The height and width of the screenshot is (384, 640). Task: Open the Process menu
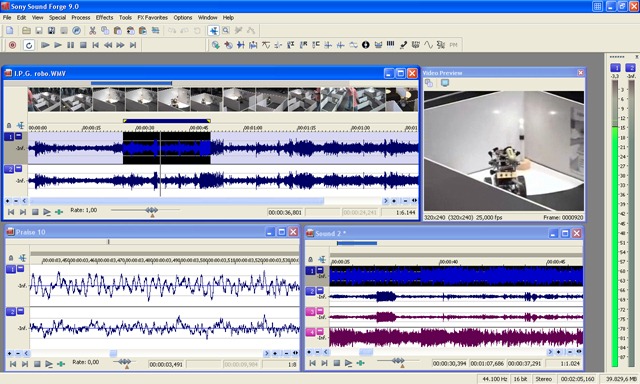[80, 18]
